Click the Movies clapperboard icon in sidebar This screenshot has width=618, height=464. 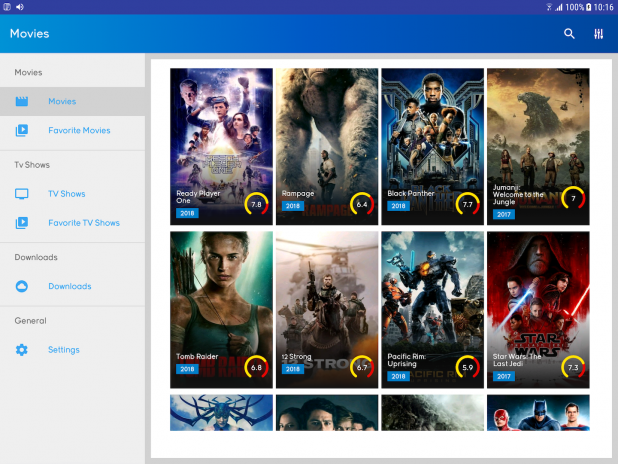(22, 101)
